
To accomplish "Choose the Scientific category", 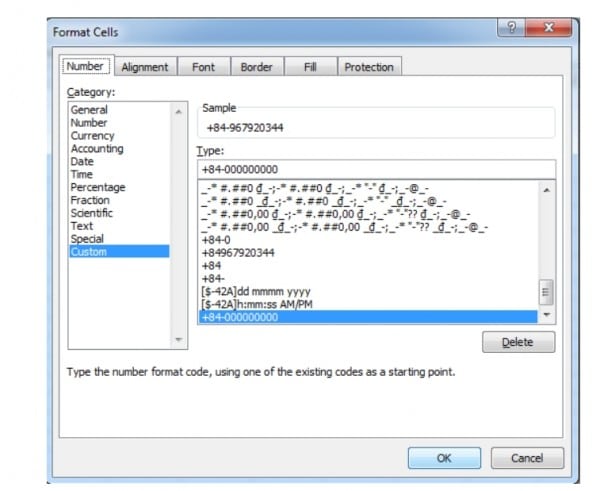I will 119,213.
